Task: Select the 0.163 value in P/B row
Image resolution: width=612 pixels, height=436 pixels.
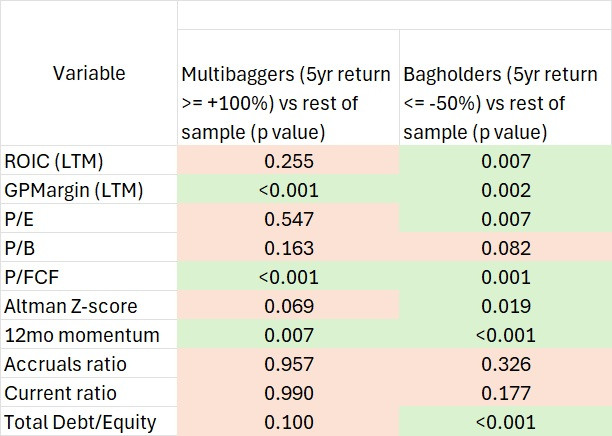Action: [x=288, y=248]
